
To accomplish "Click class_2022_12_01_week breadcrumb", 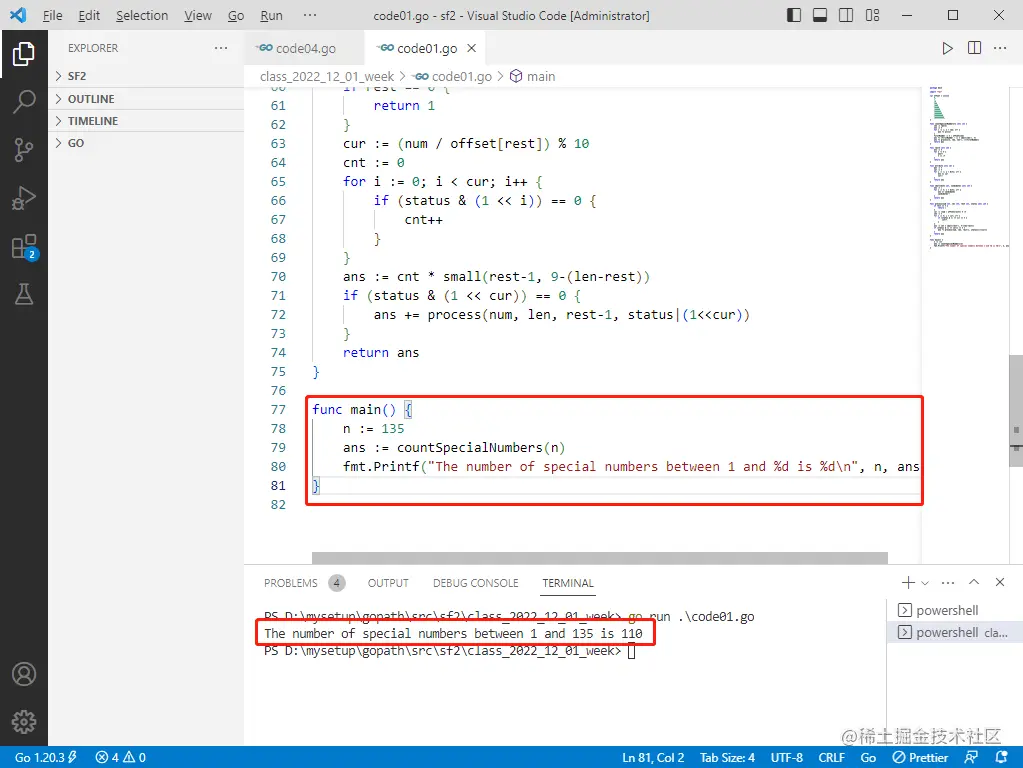I will (326, 76).
